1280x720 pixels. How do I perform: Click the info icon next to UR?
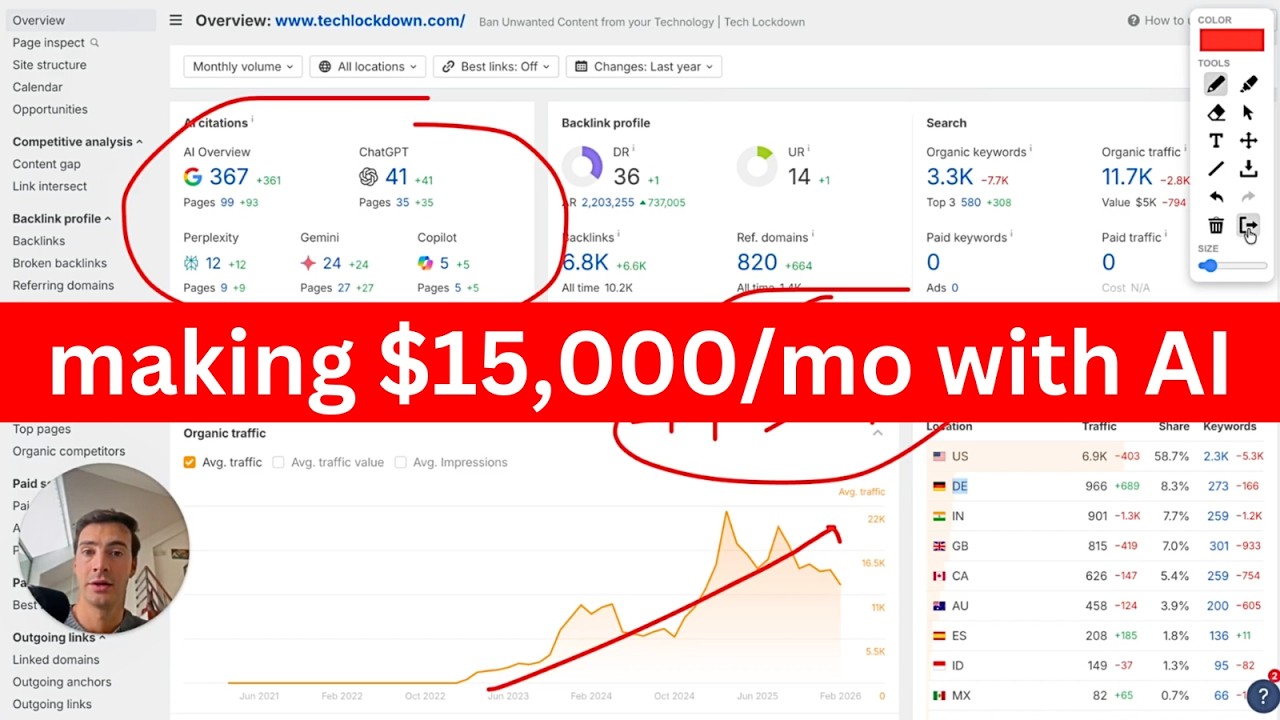pyautogui.click(x=809, y=149)
